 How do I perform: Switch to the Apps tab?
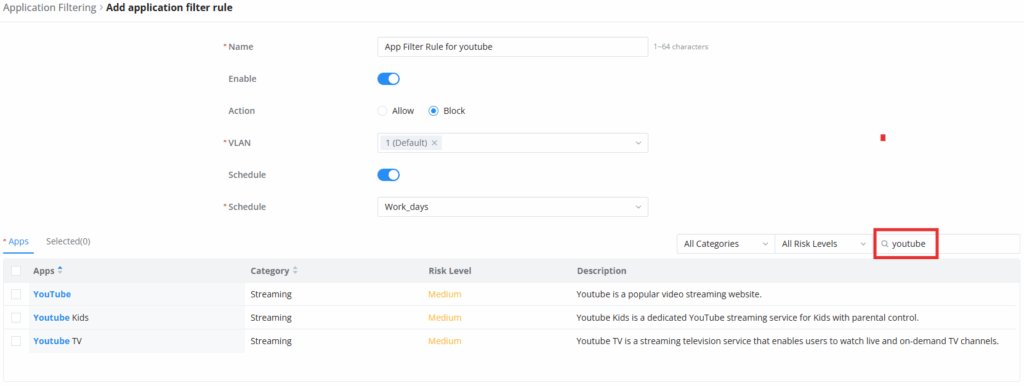point(18,242)
